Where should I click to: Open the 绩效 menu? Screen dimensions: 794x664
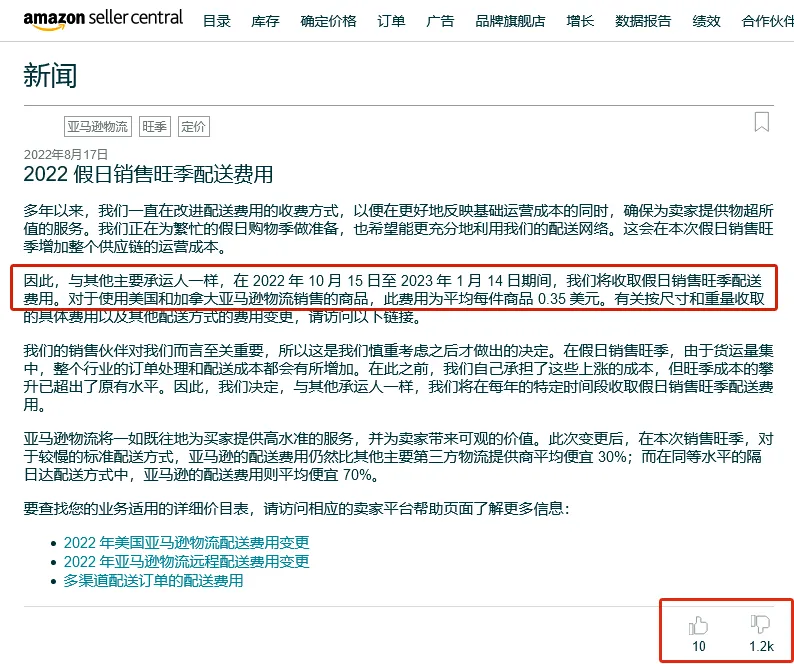tap(706, 21)
